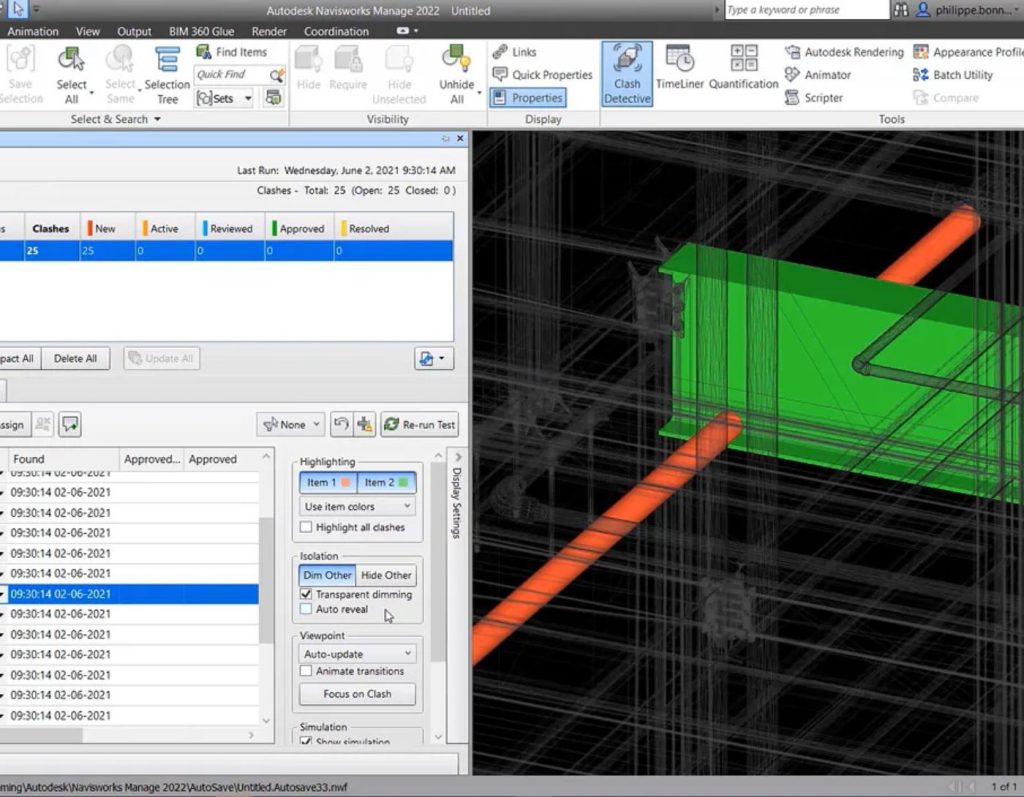This screenshot has width=1024, height=797.
Task: Collapse Display Settings side panel
Action: pos(458,457)
